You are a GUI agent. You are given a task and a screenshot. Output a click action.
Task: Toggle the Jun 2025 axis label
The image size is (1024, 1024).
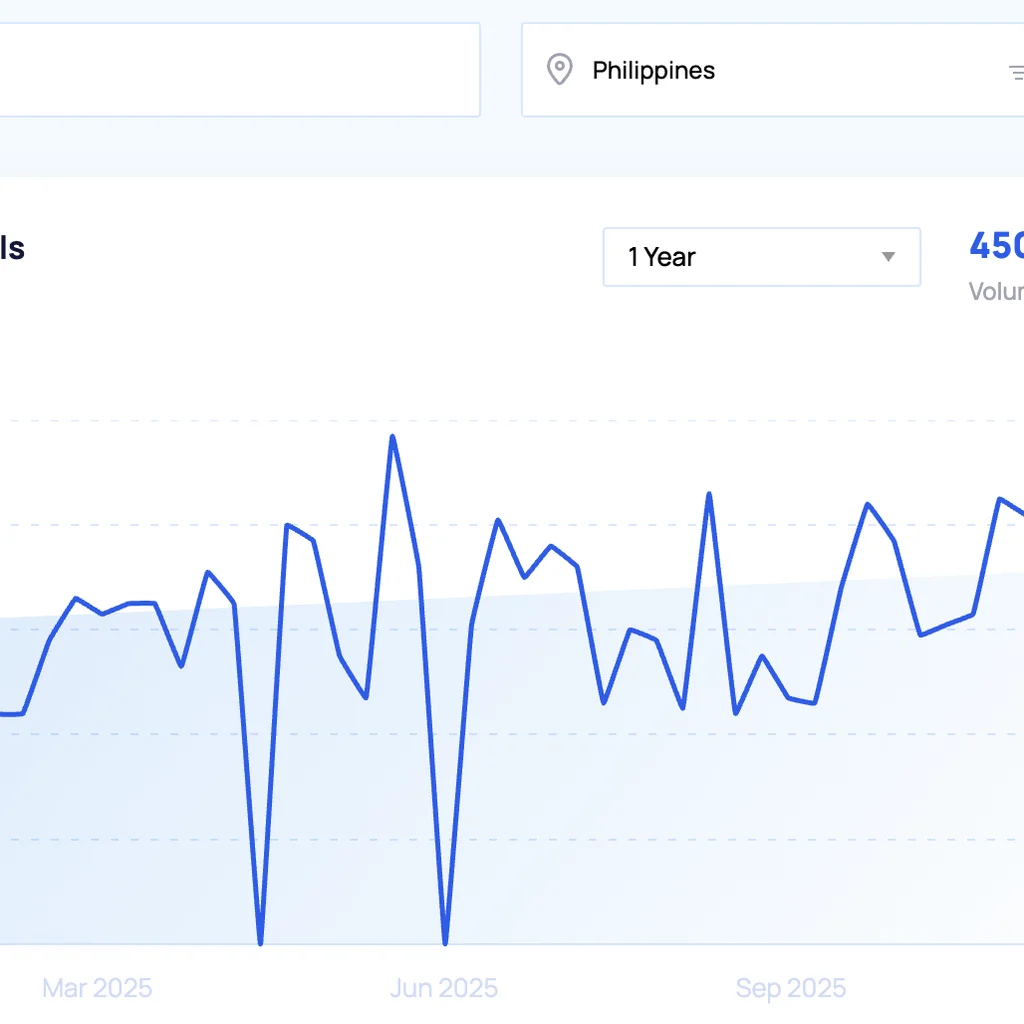(443, 988)
